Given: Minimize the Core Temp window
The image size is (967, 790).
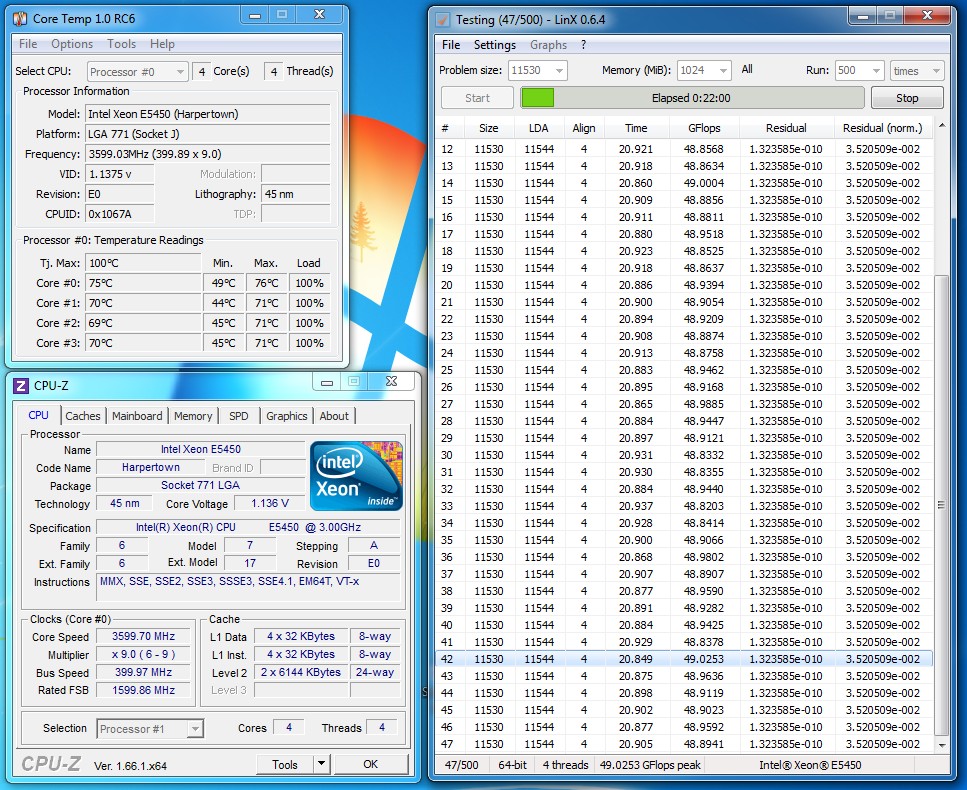Looking at the screenshot, I should coord(255,15).
